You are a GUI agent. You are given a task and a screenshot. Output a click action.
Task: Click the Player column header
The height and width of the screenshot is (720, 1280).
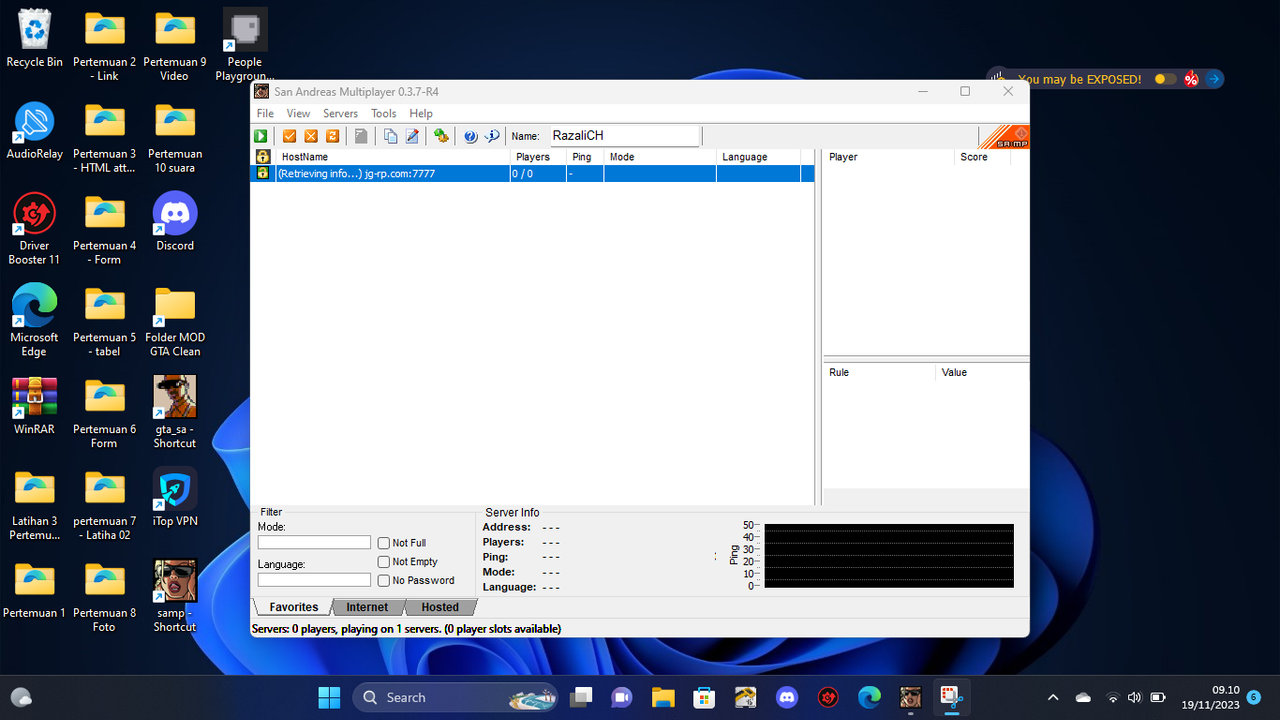(x=888, y=157)
